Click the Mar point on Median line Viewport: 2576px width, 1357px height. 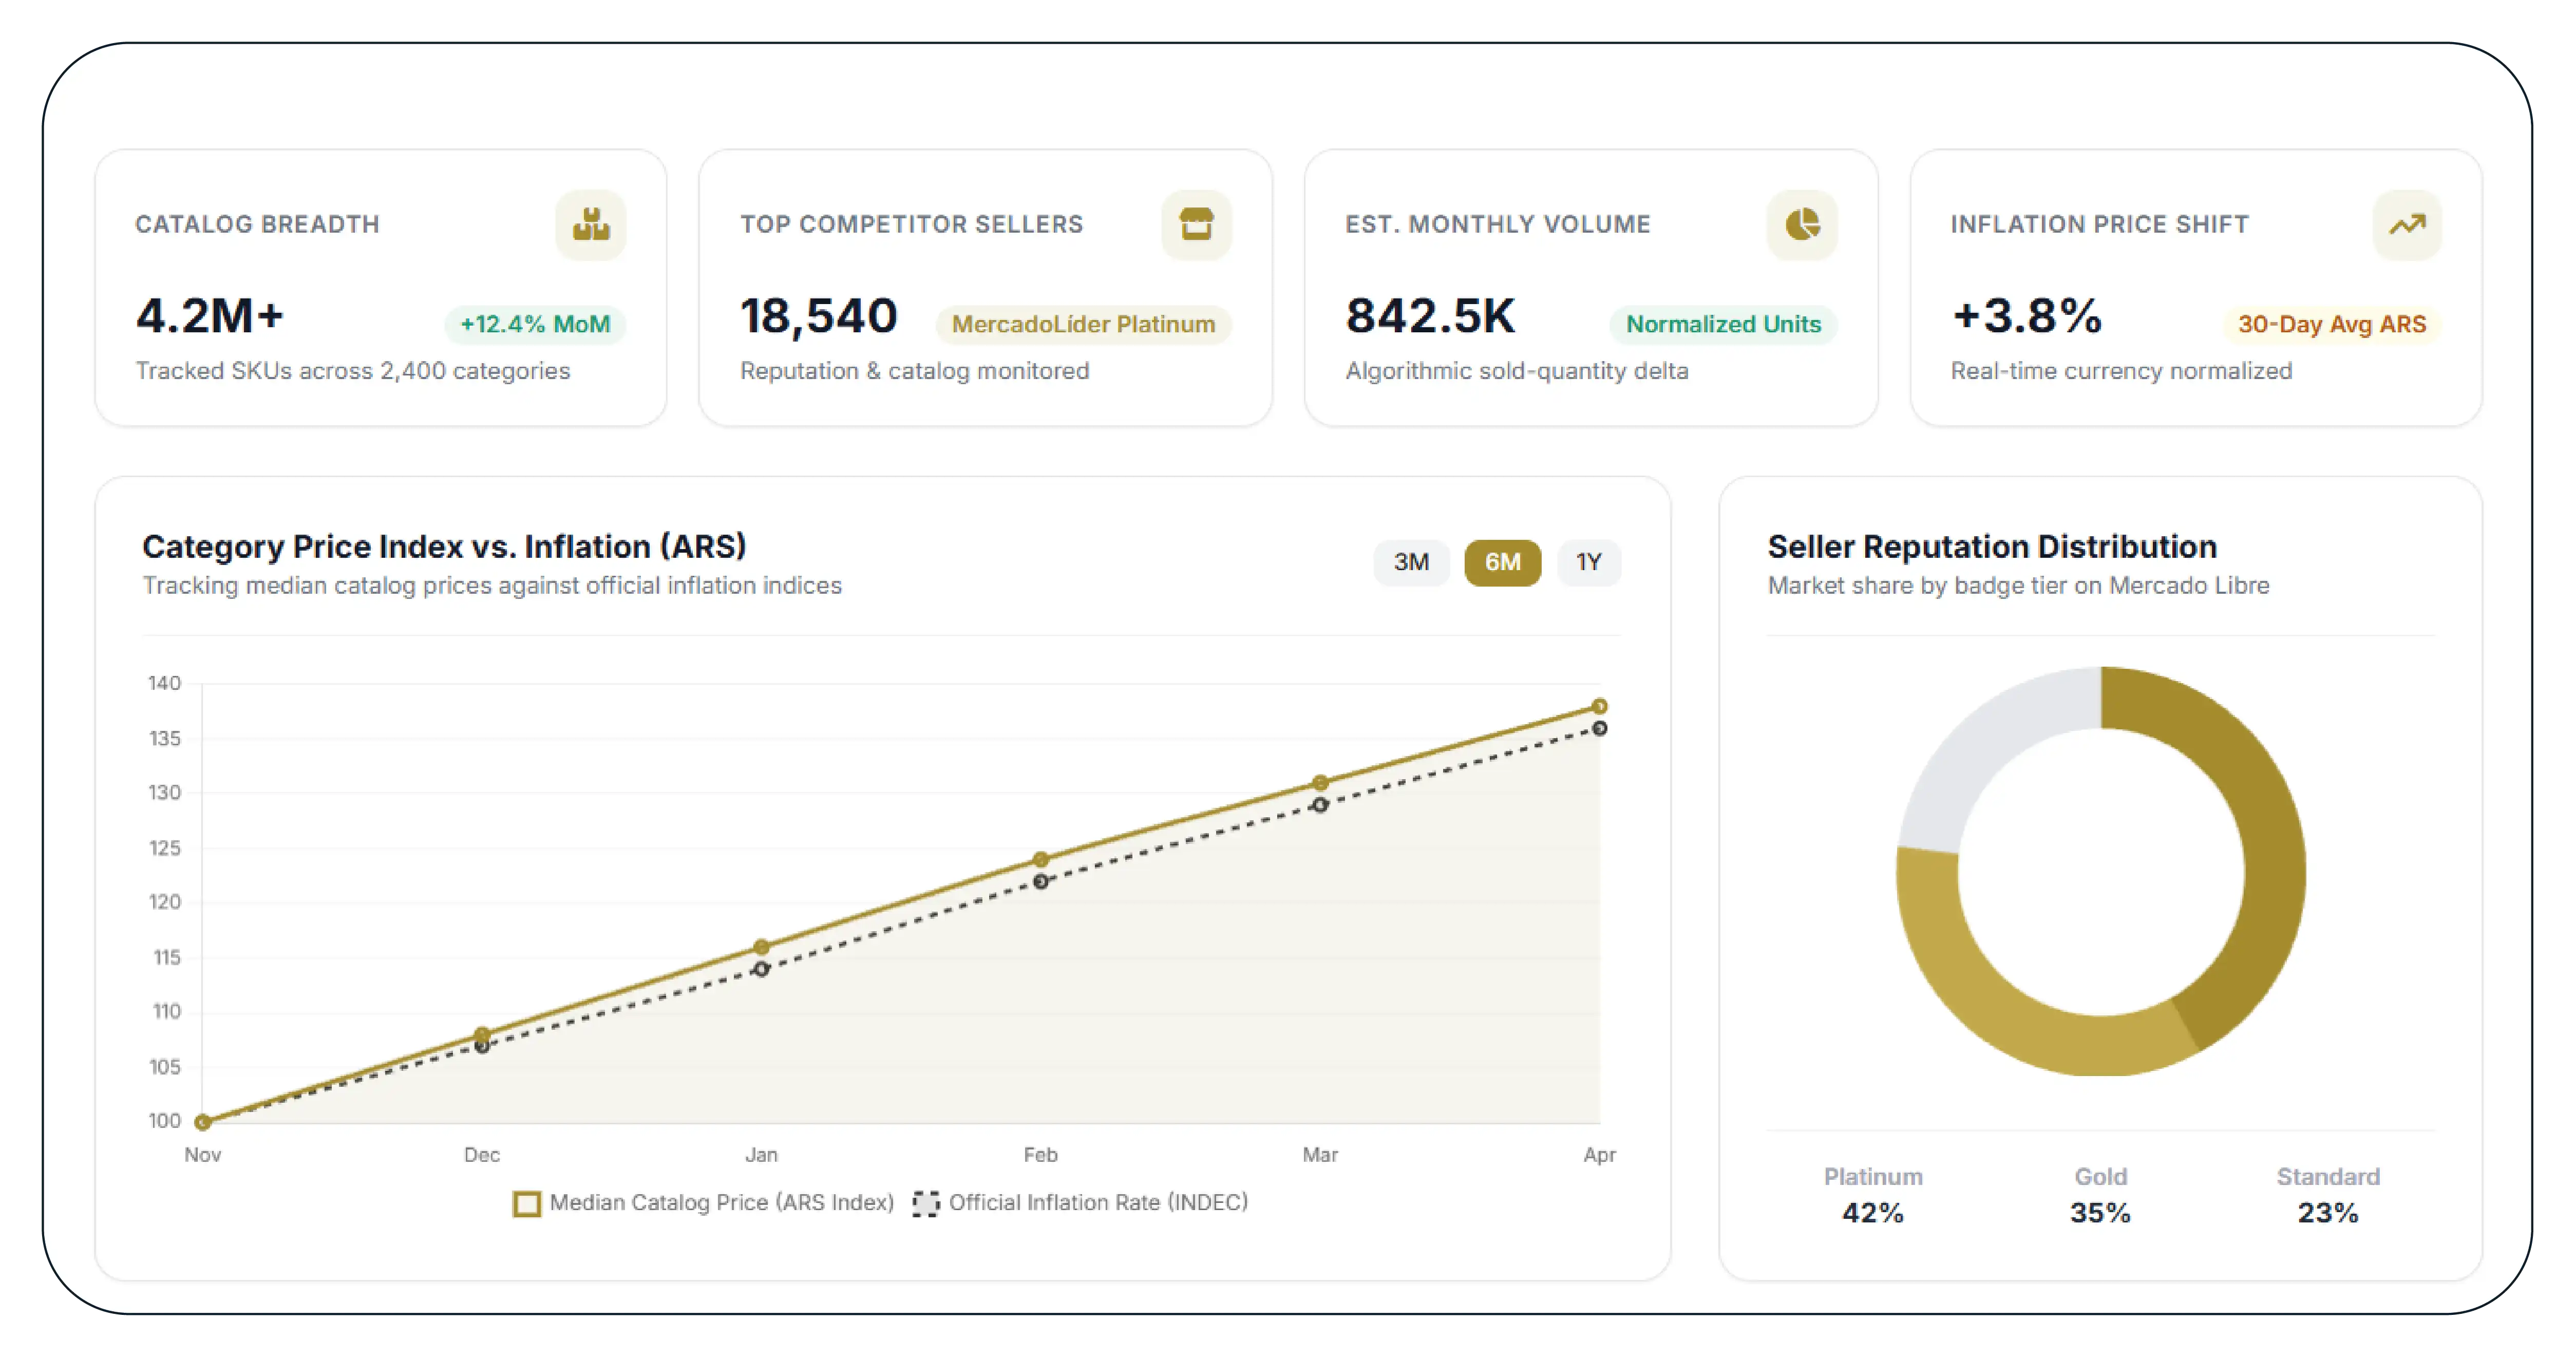click(x=1320, y=782)
